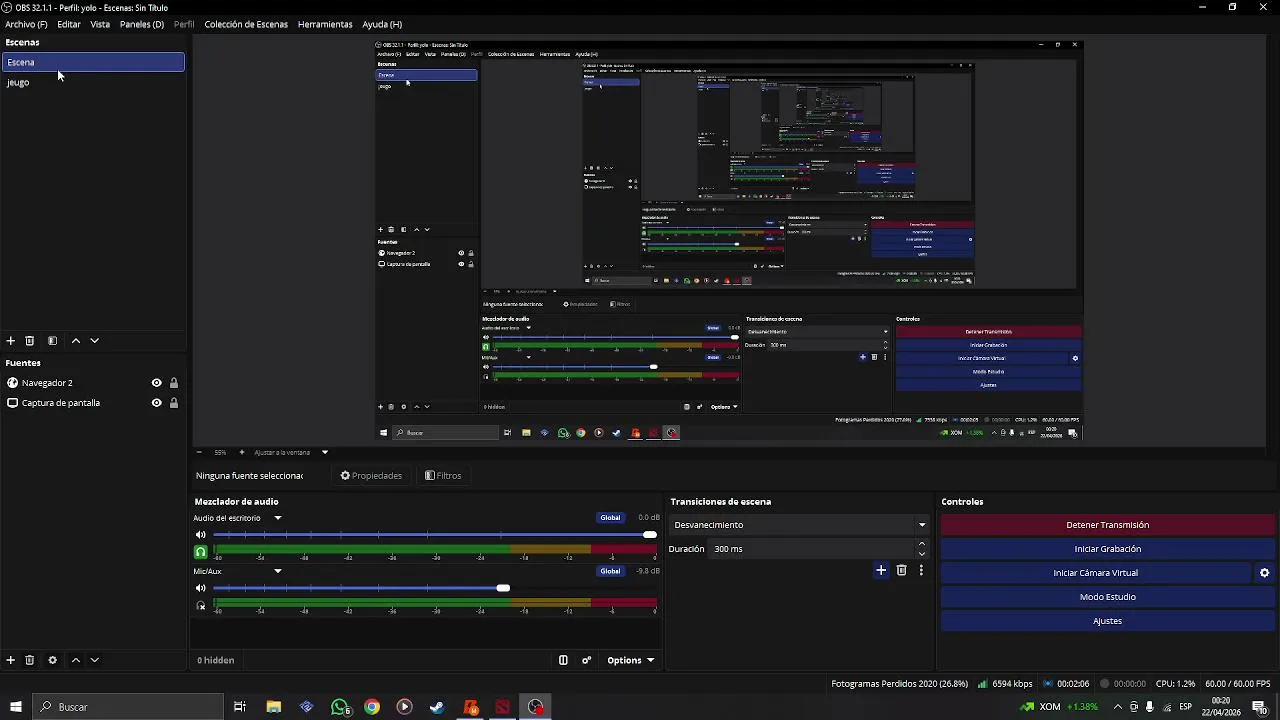Zoom out the preview with the minus icon
The width and height of the screenshot is (1280, 720).
point(199,452)
